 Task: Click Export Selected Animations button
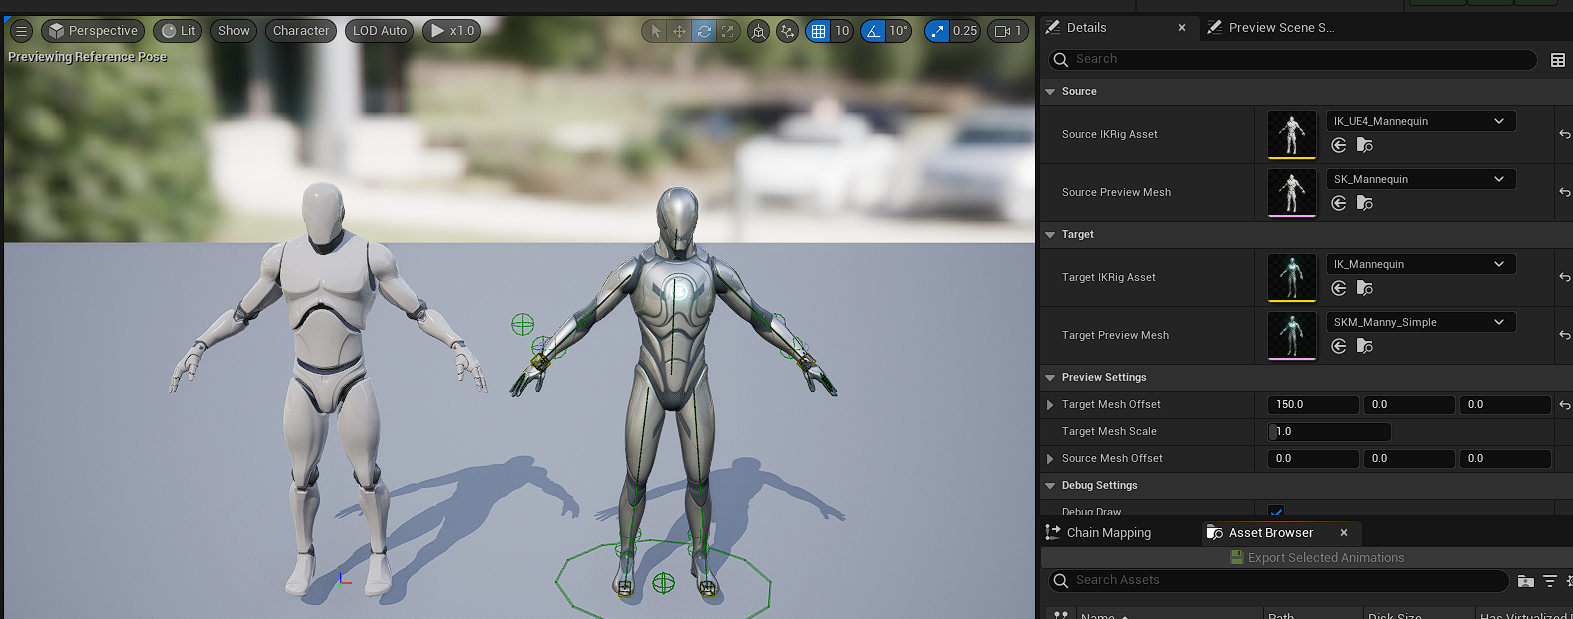[x=1317, y=558]
